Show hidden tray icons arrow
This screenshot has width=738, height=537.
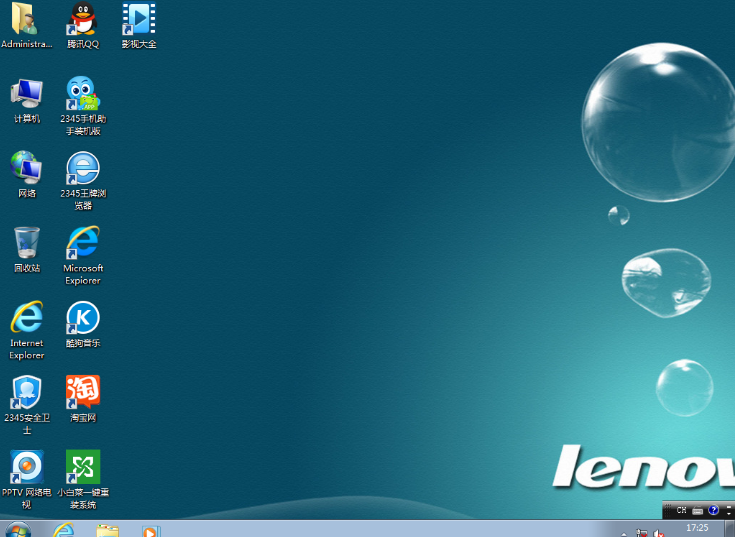[x=624, y=534]
